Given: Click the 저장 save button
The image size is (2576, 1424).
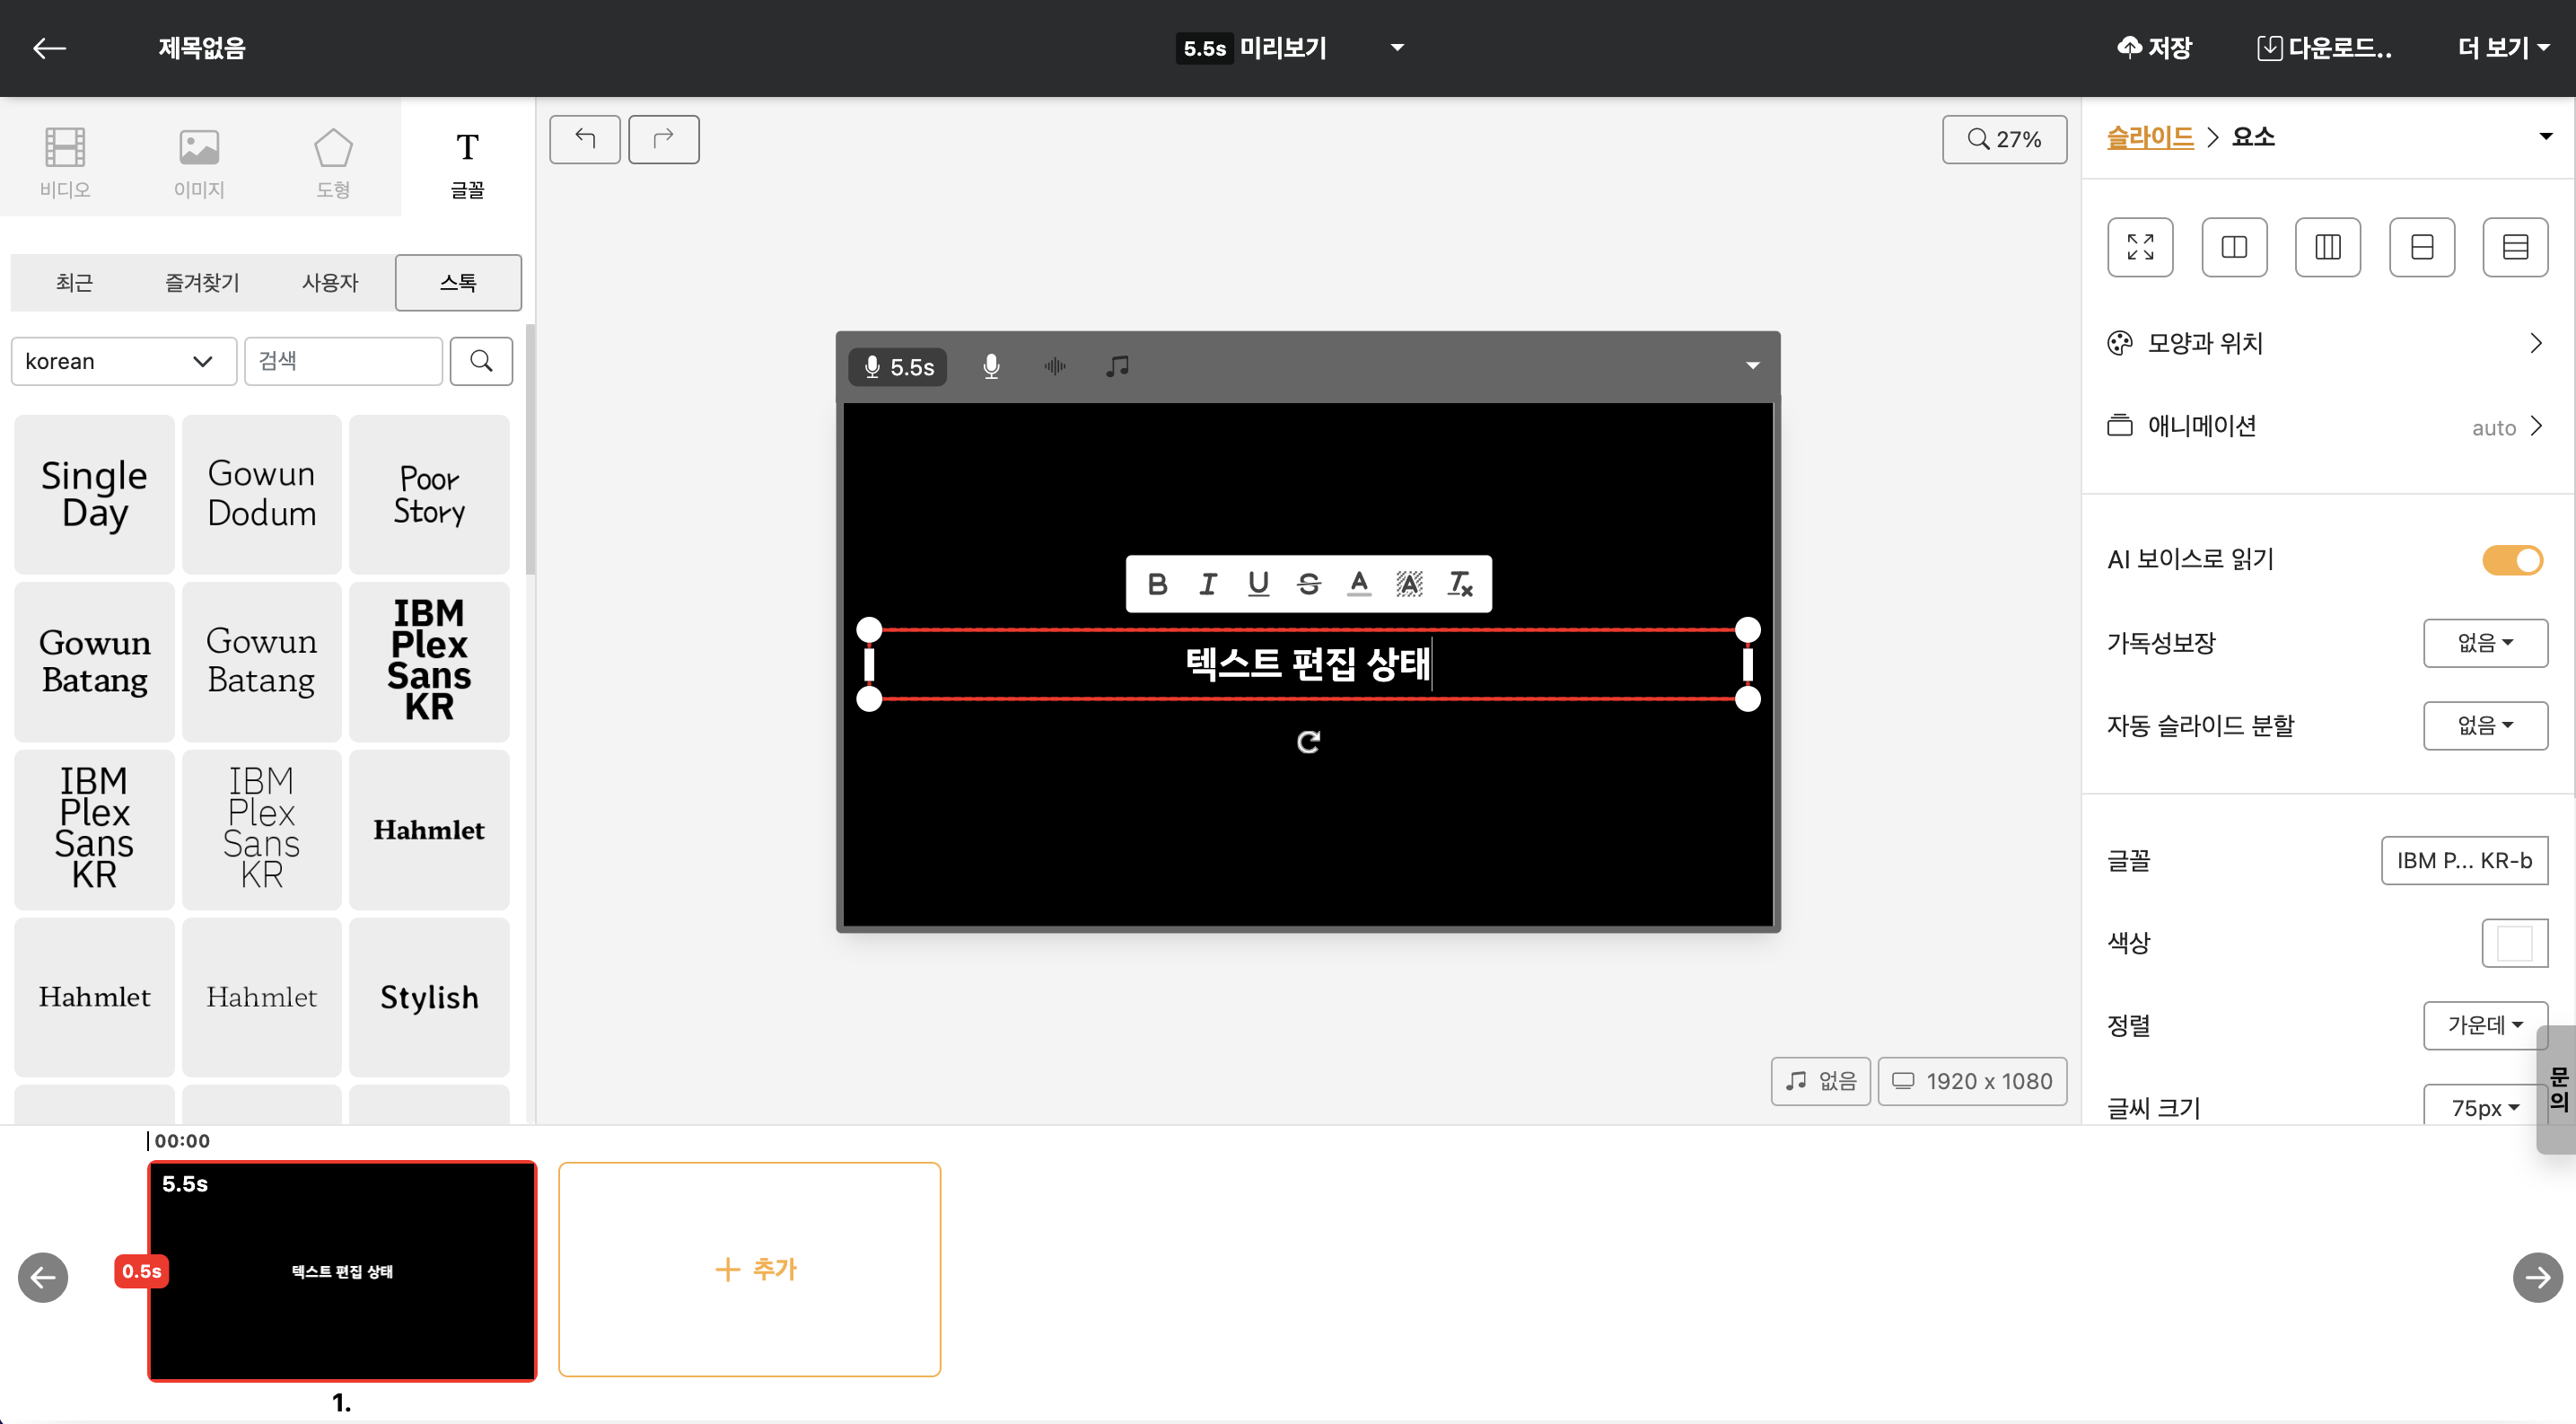Looking at the screenshot, I should point(2155,48).
